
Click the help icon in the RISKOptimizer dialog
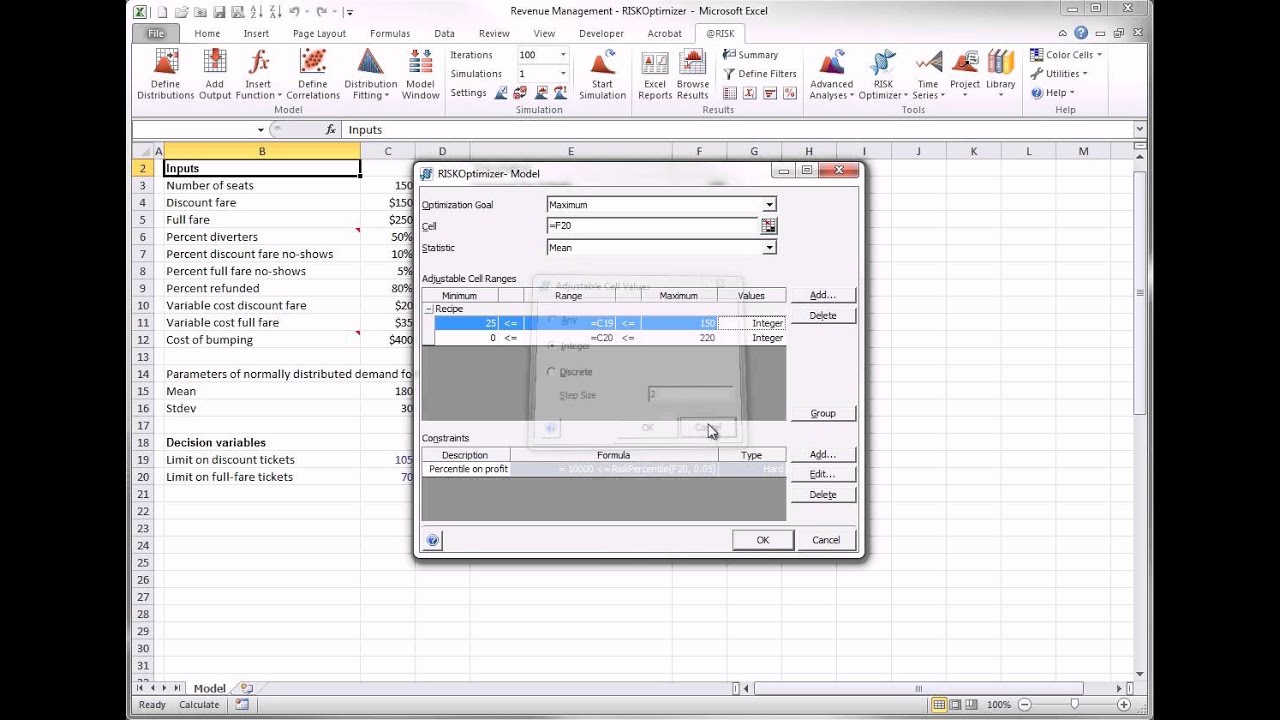click(x=432, y=540)
